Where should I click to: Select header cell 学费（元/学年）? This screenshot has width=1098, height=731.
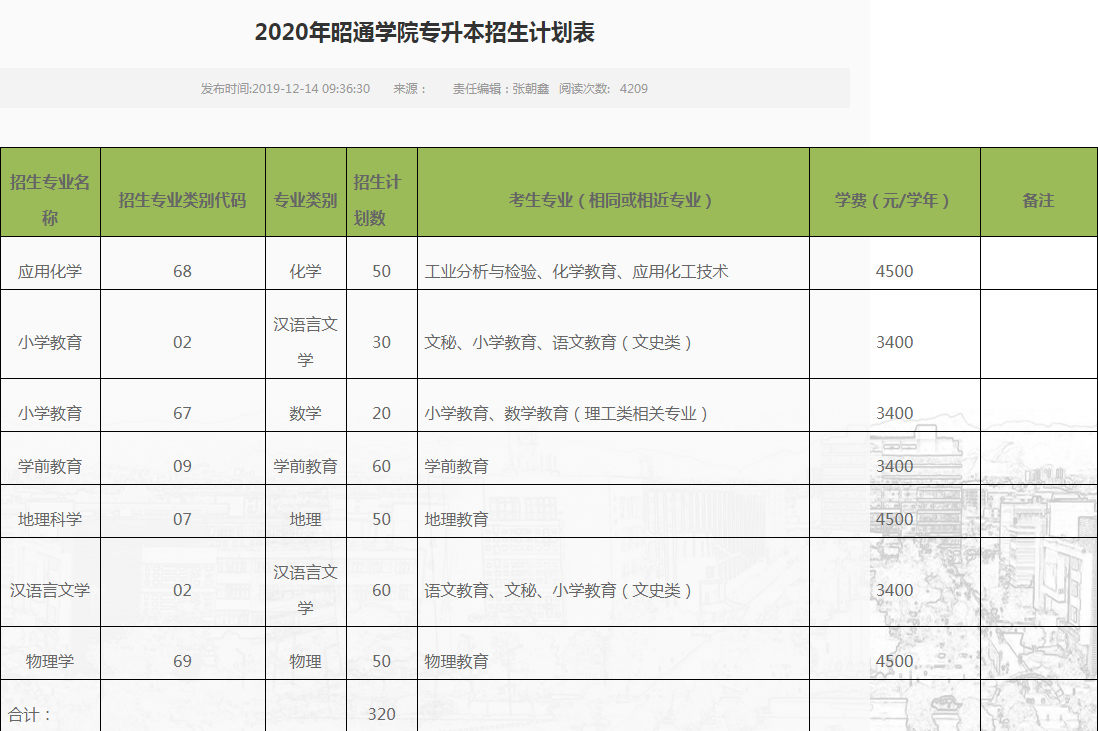(895, 192)
